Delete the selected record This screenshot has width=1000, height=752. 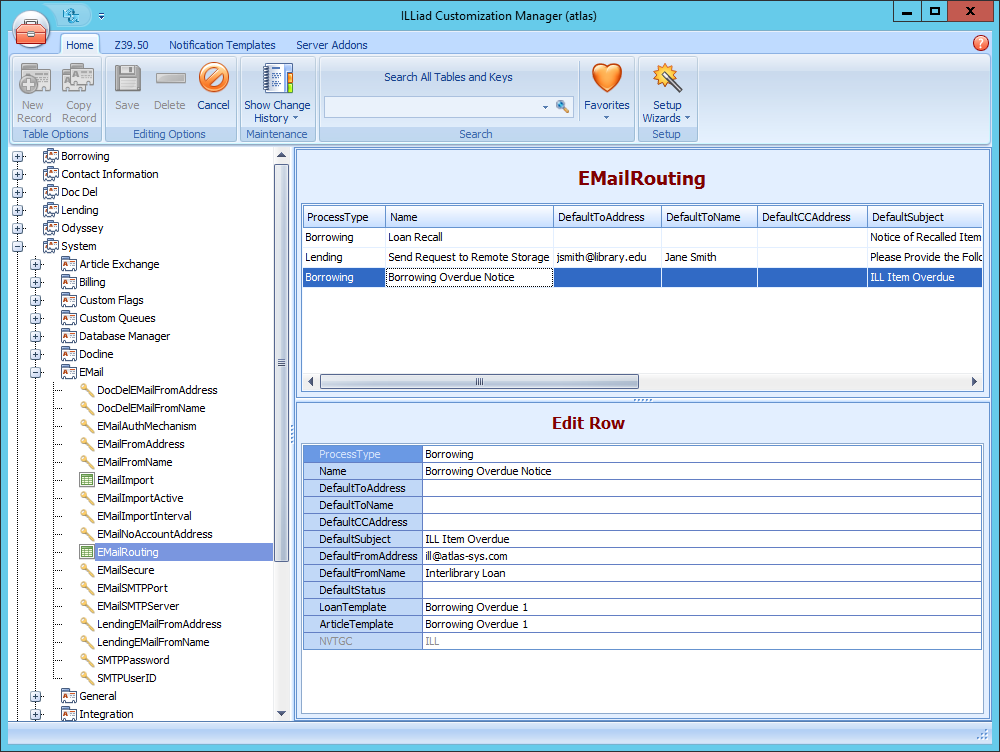pos(170,90)
